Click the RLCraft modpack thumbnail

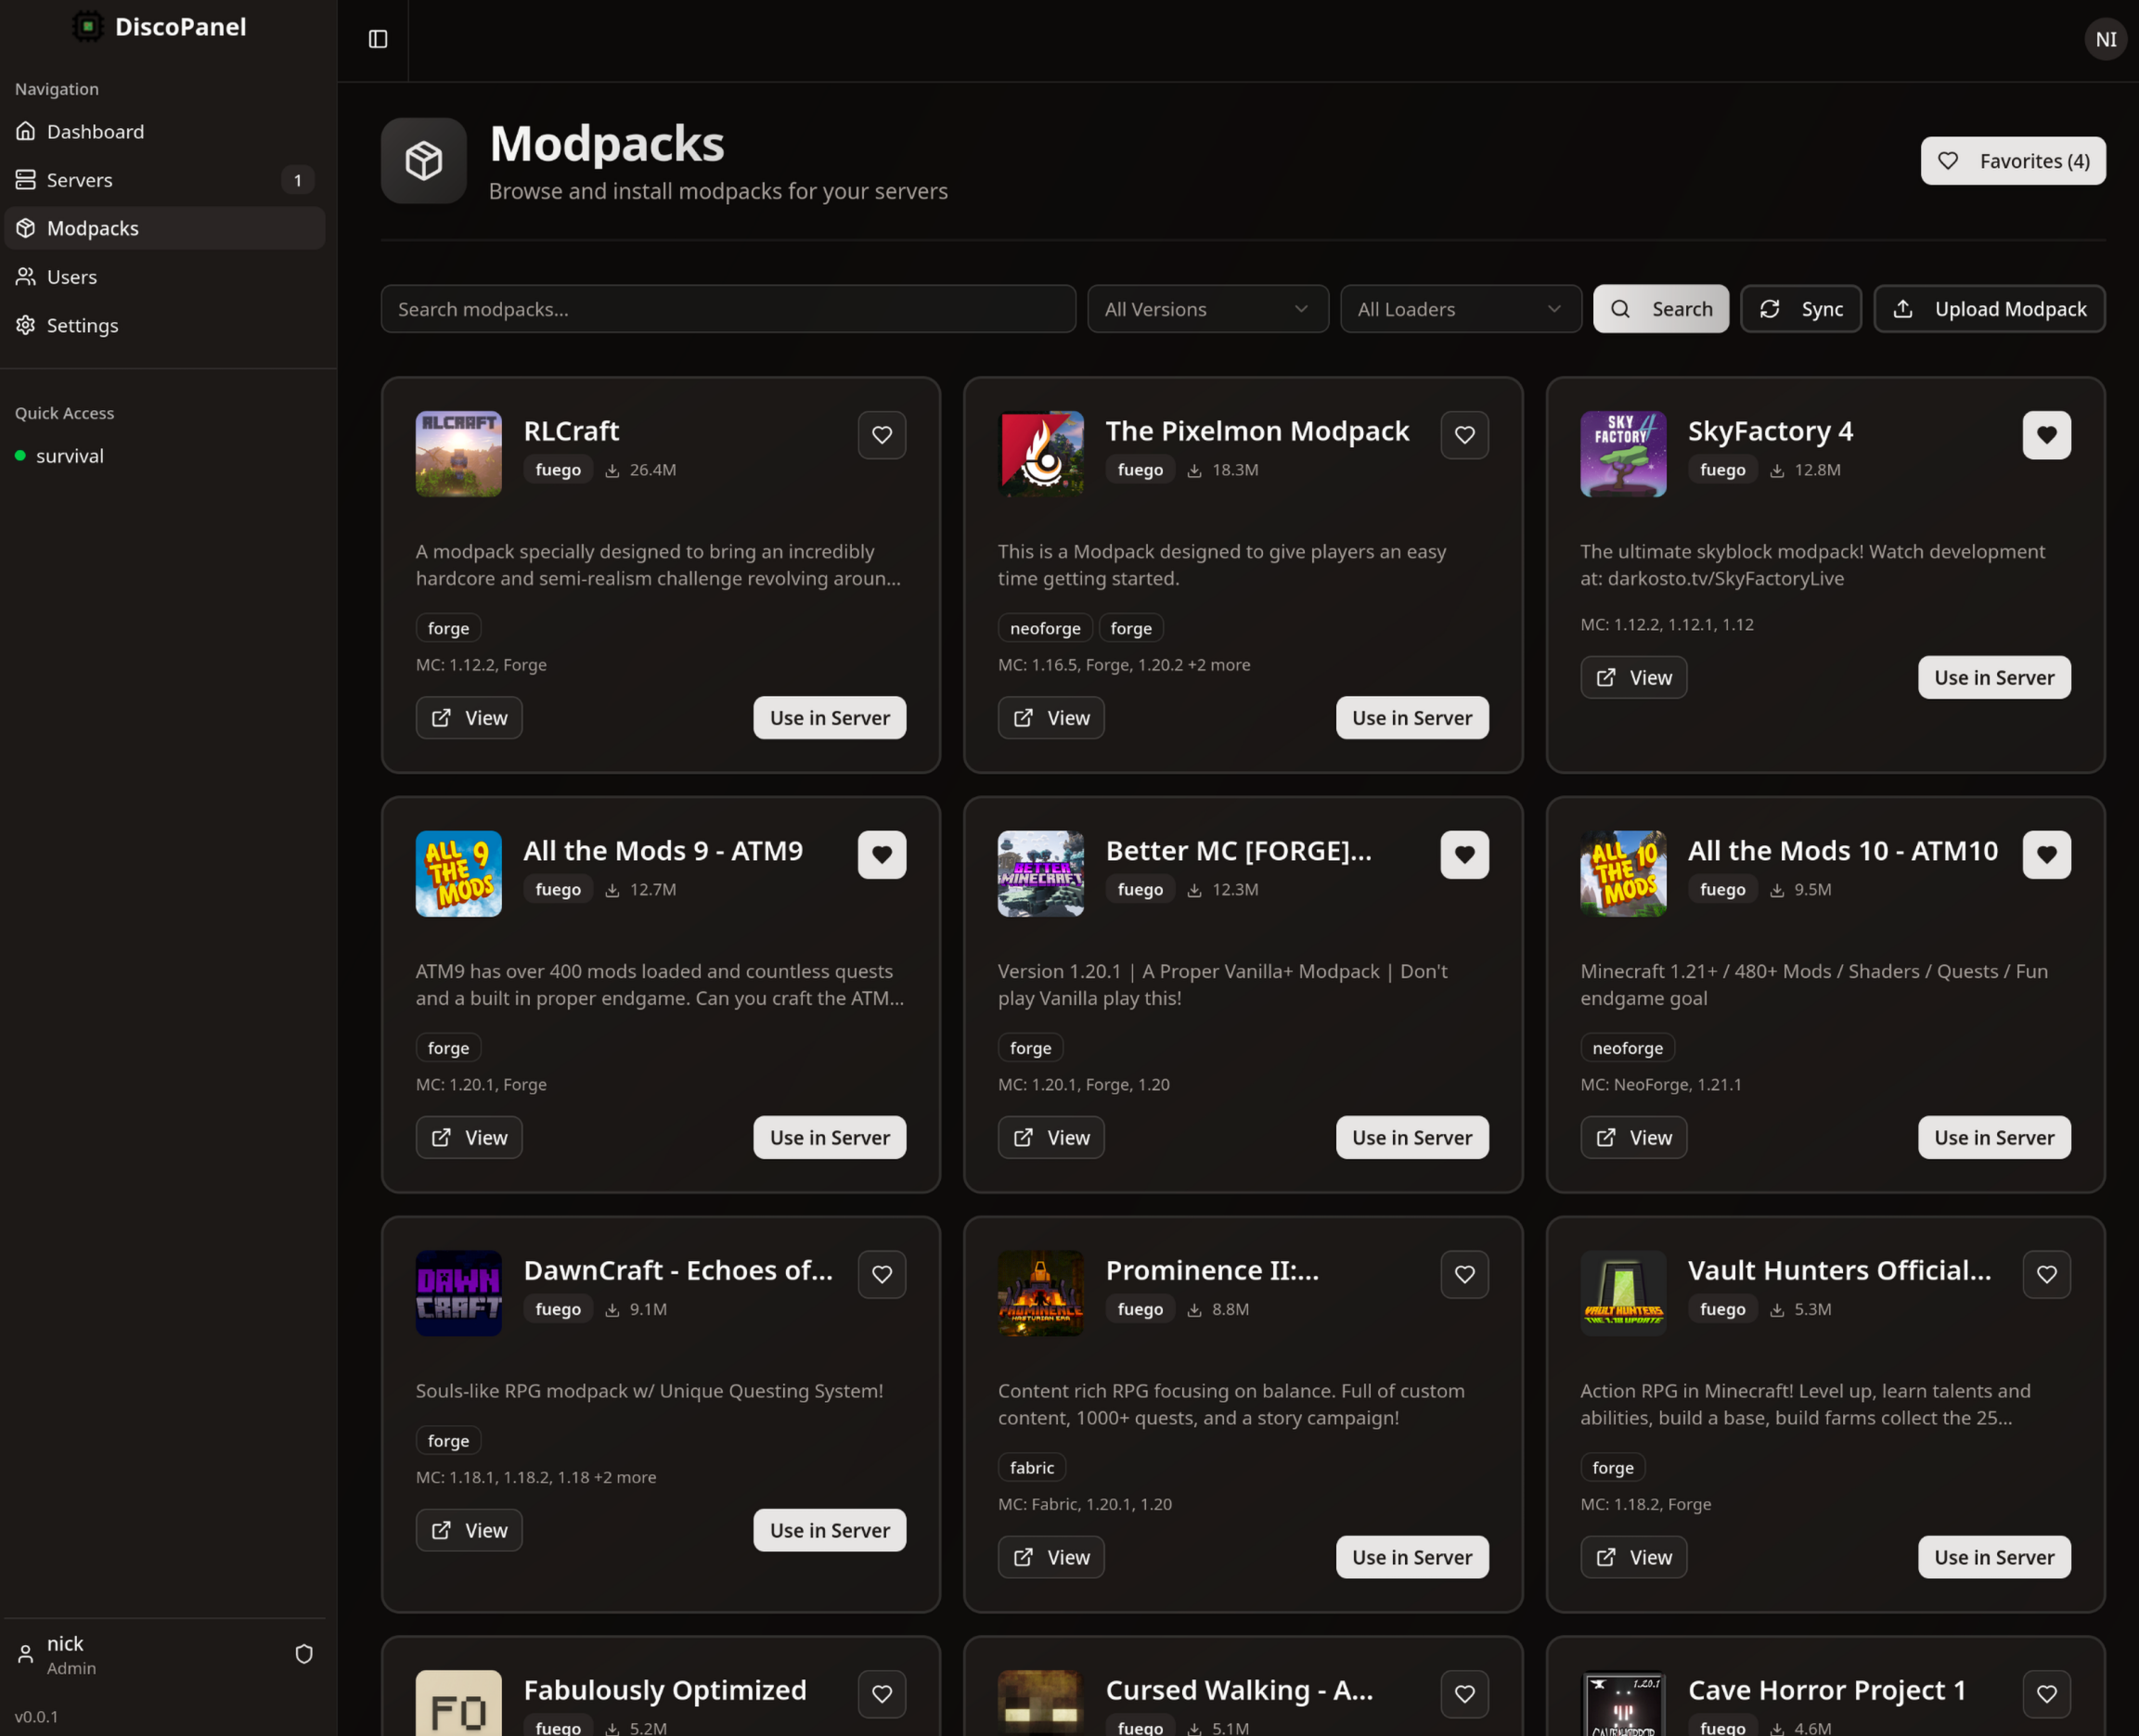pos(459,454)
